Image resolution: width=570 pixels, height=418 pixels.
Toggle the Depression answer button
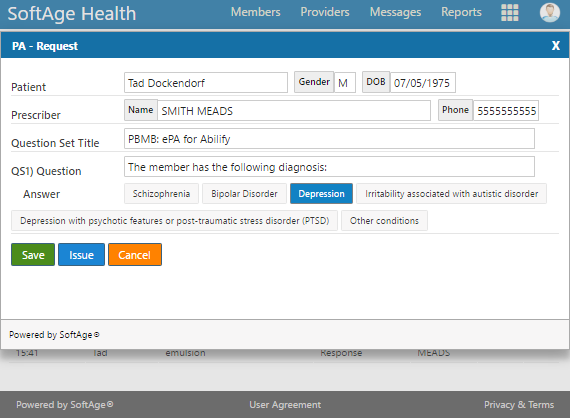[x=321, y=194]
